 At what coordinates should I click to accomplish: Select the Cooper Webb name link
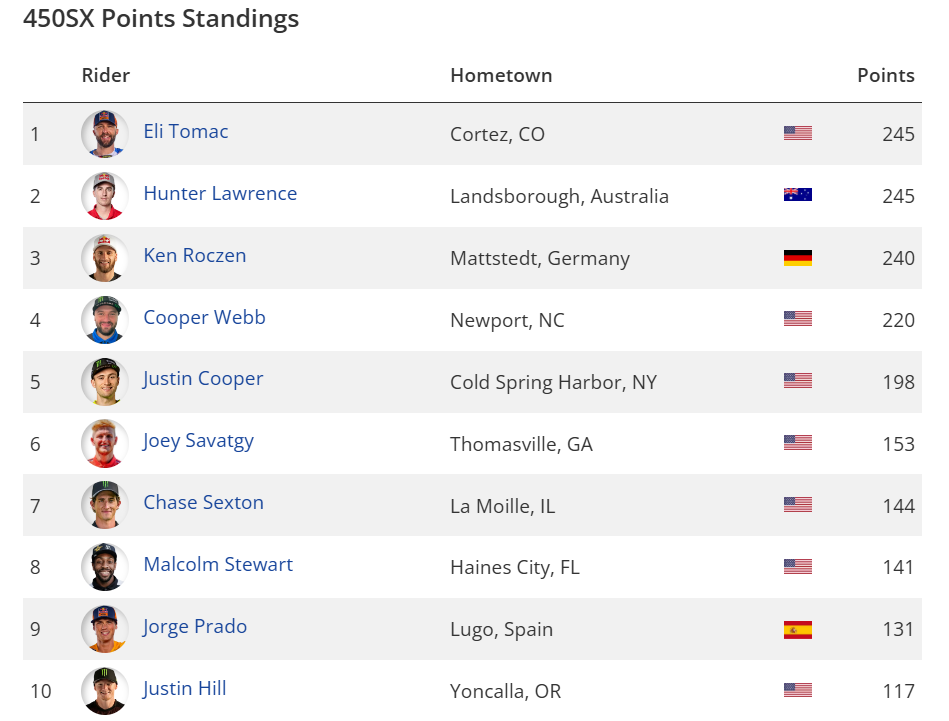(204, 318)
